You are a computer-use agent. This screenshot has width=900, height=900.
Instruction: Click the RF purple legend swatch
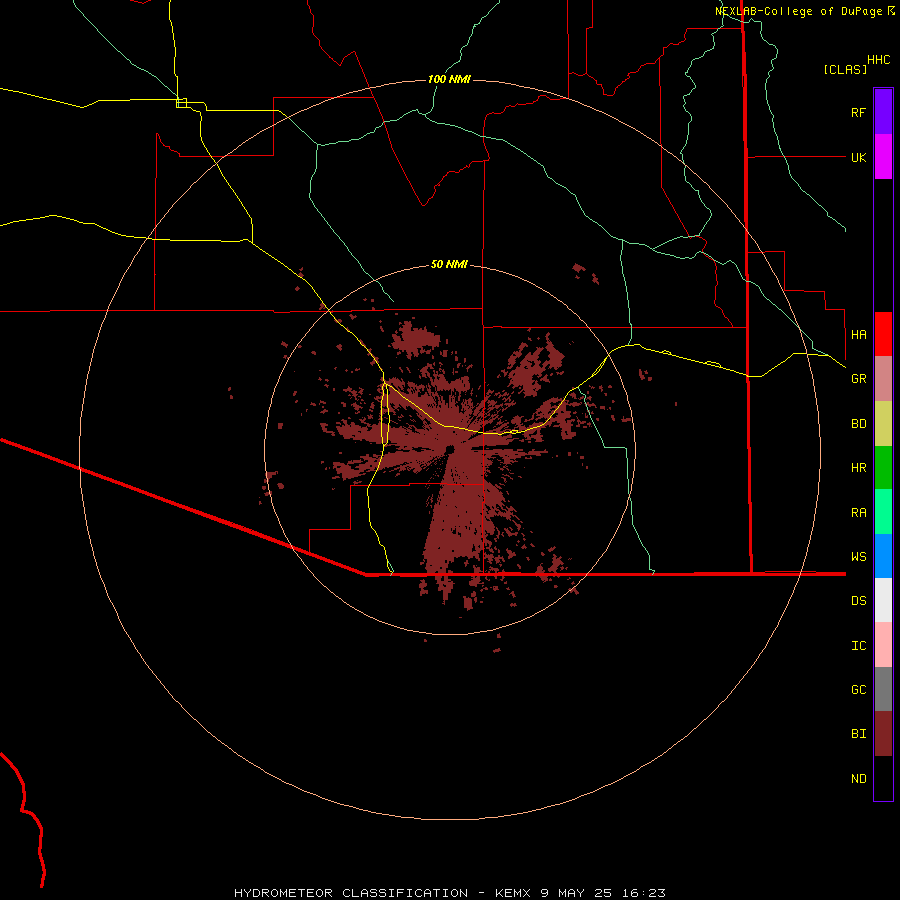point(883,112)
